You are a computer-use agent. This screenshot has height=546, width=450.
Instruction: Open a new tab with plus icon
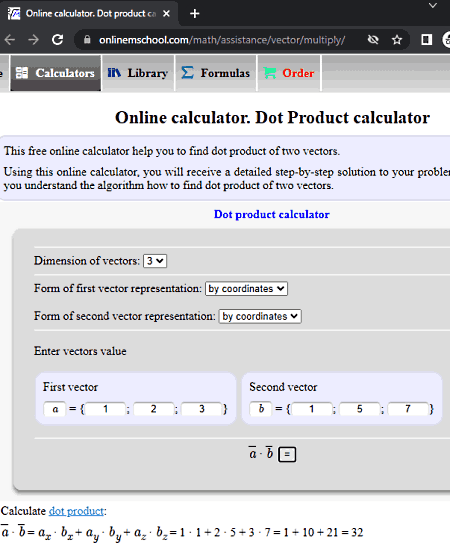tap(195, 14)
